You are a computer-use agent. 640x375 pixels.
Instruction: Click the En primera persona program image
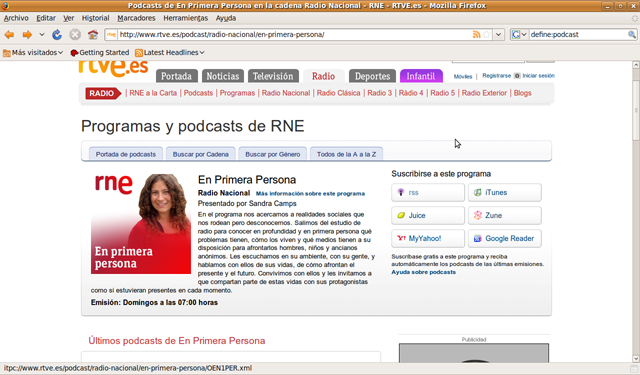[x=141, y=223]
